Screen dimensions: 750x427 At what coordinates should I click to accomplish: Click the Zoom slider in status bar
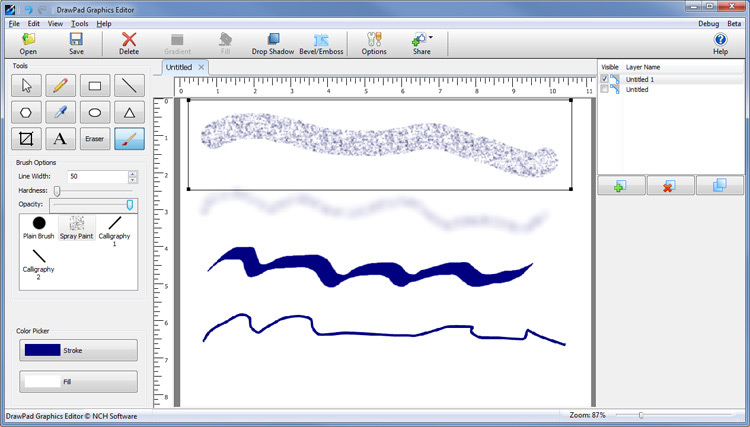[641, 416]
